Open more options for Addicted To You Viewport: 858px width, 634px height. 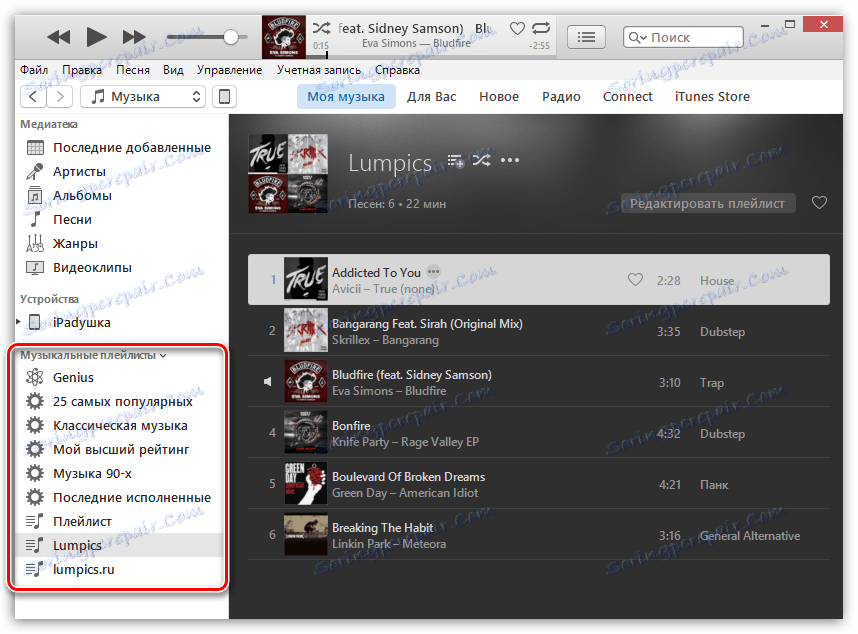click(x=433, y=271)
